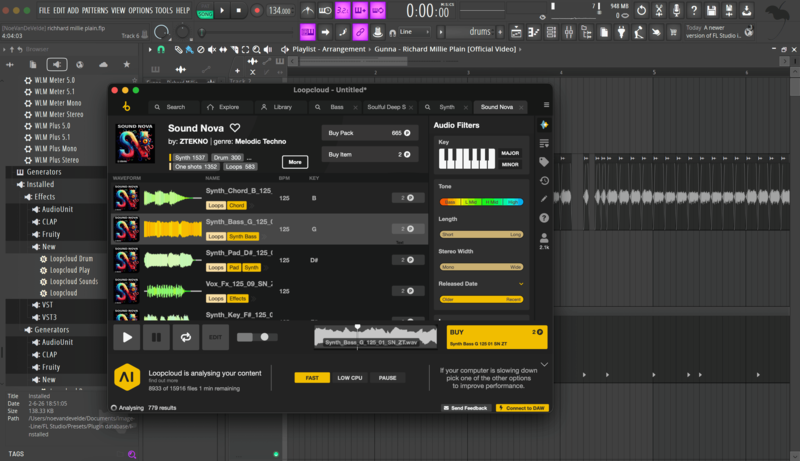Image resolution: width=800 pixels, height=461 pixels.
Task: Click the Buy Item button
Action: pos(369,155)
